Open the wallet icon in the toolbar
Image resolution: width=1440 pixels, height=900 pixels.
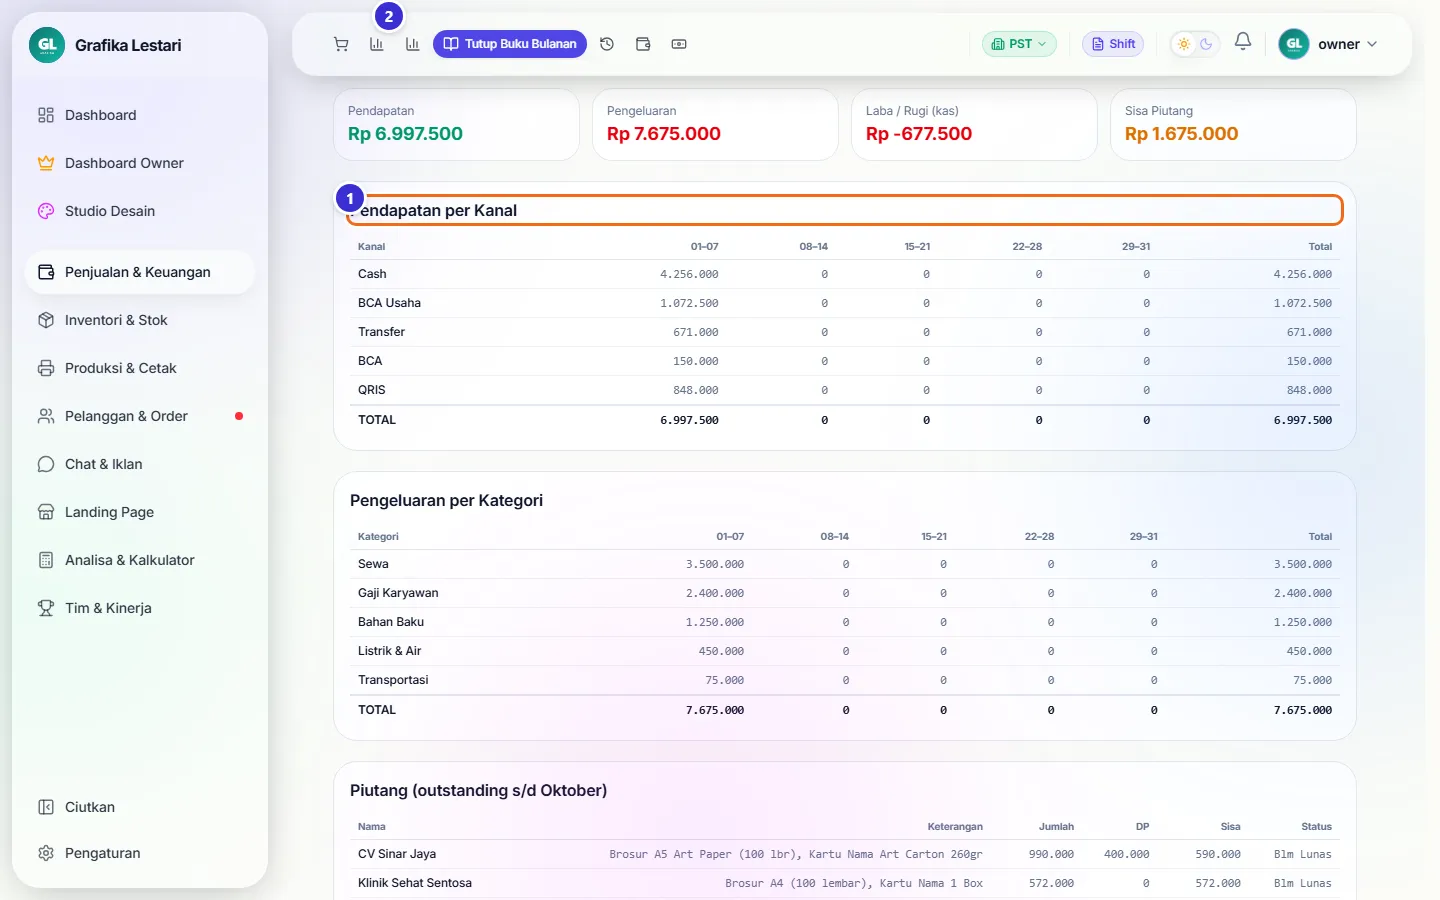click(x=643, y=44)
